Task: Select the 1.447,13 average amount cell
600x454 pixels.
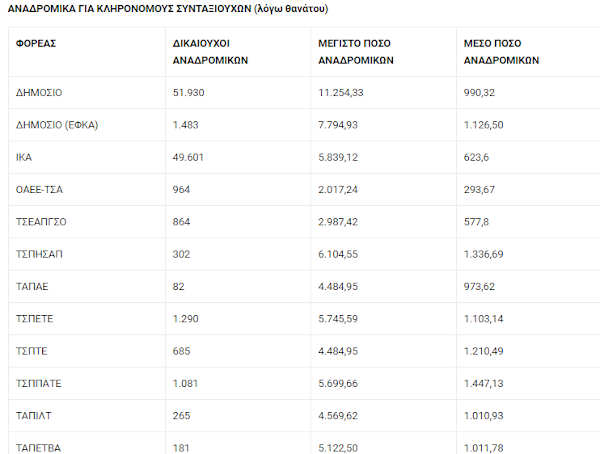Action: pyautogui.click(x=483, y=384)
